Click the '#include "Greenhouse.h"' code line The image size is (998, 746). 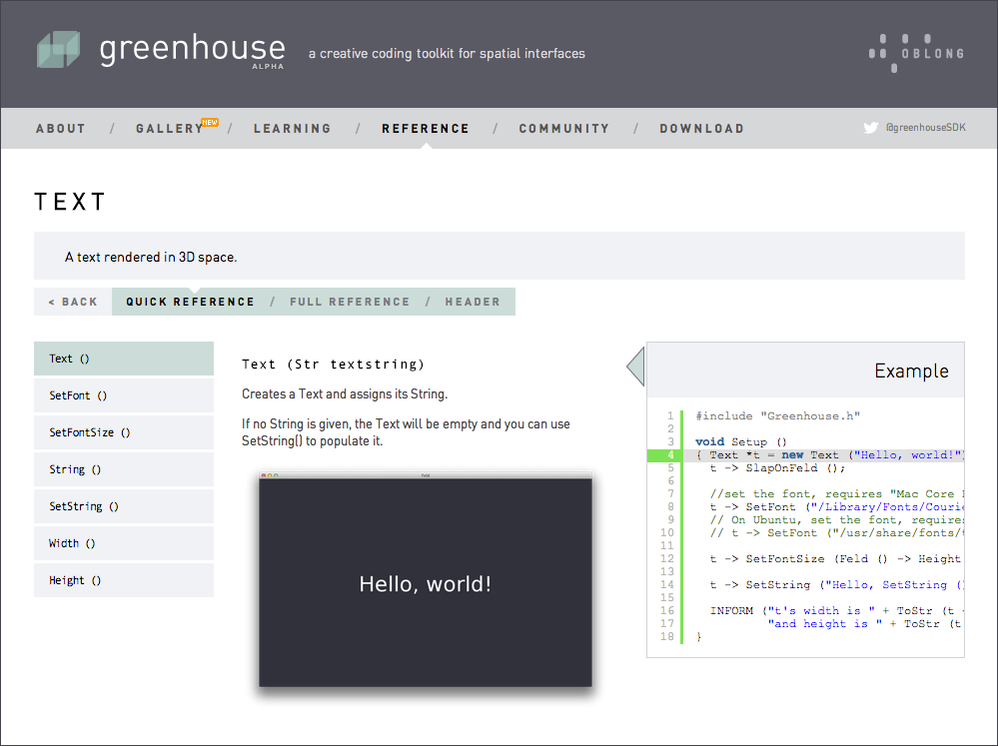(778, 416)
